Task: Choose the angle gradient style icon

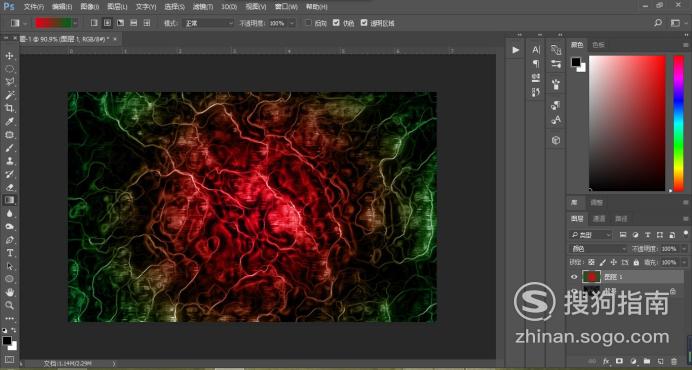Action: tap(120, 23)
